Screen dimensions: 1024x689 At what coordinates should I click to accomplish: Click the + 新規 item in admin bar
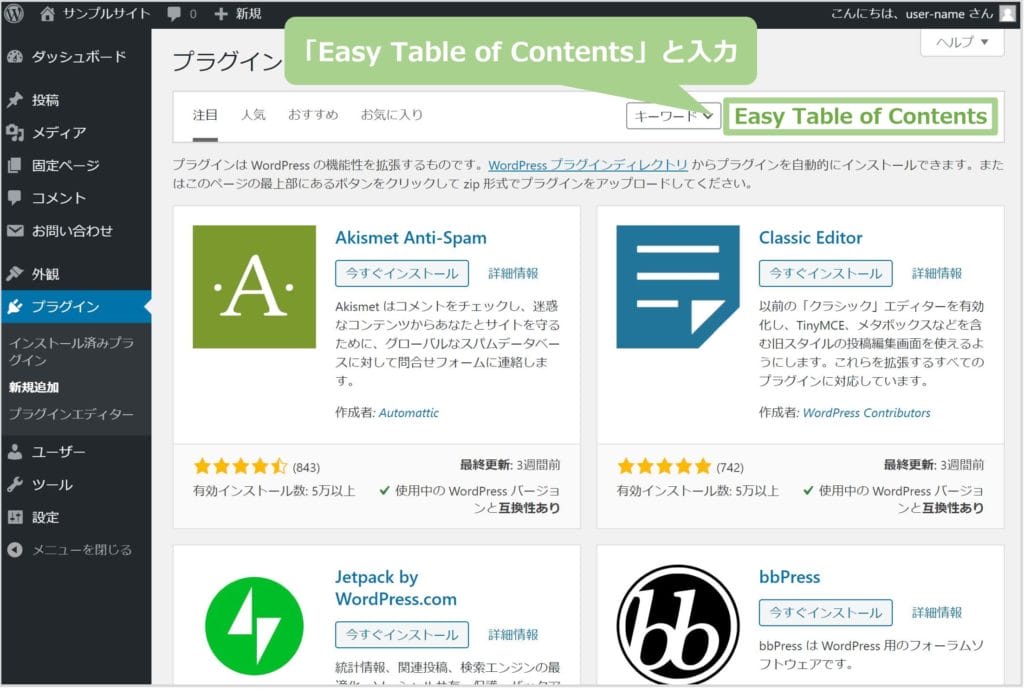[x=237, y=14]
